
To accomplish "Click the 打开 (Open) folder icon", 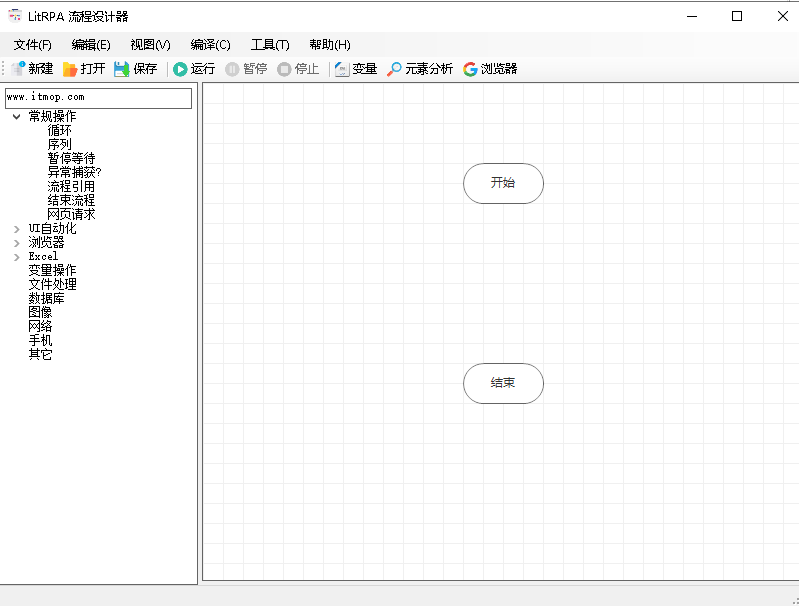I will [x=70, y=69].
